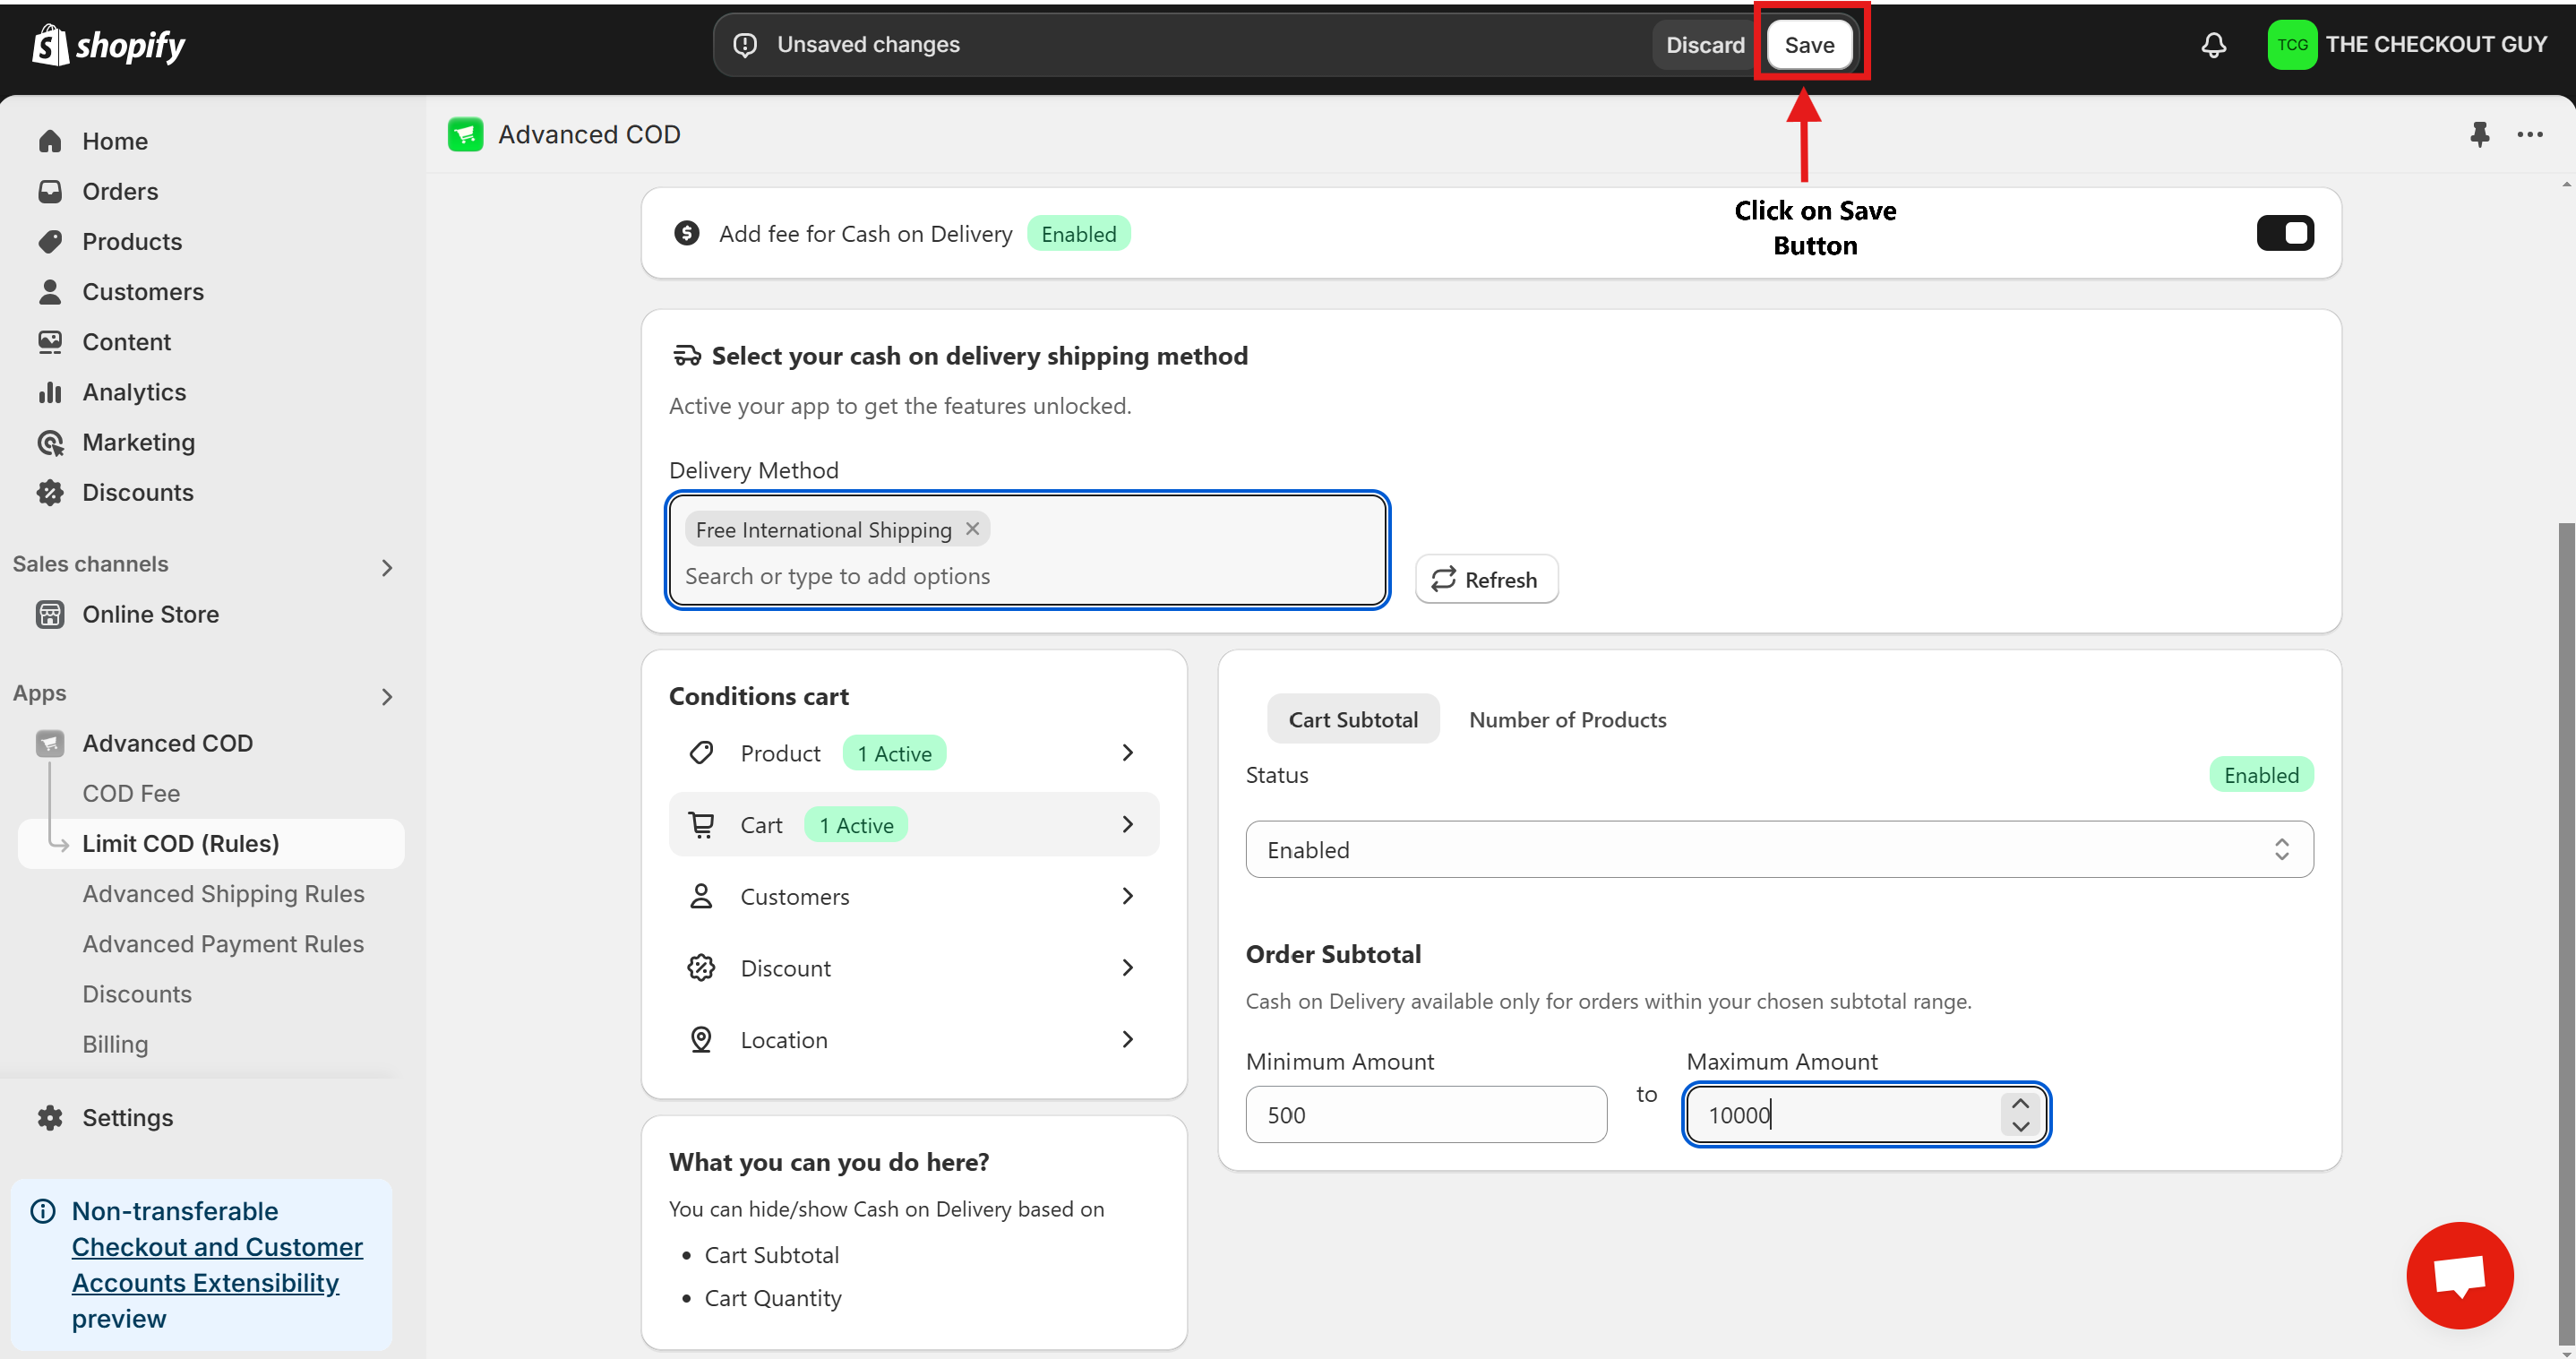Screen dimensions: 2576x1359
Task: Toggle the Add fee for Cash on Delivery switch
Action: [2285, 233]
